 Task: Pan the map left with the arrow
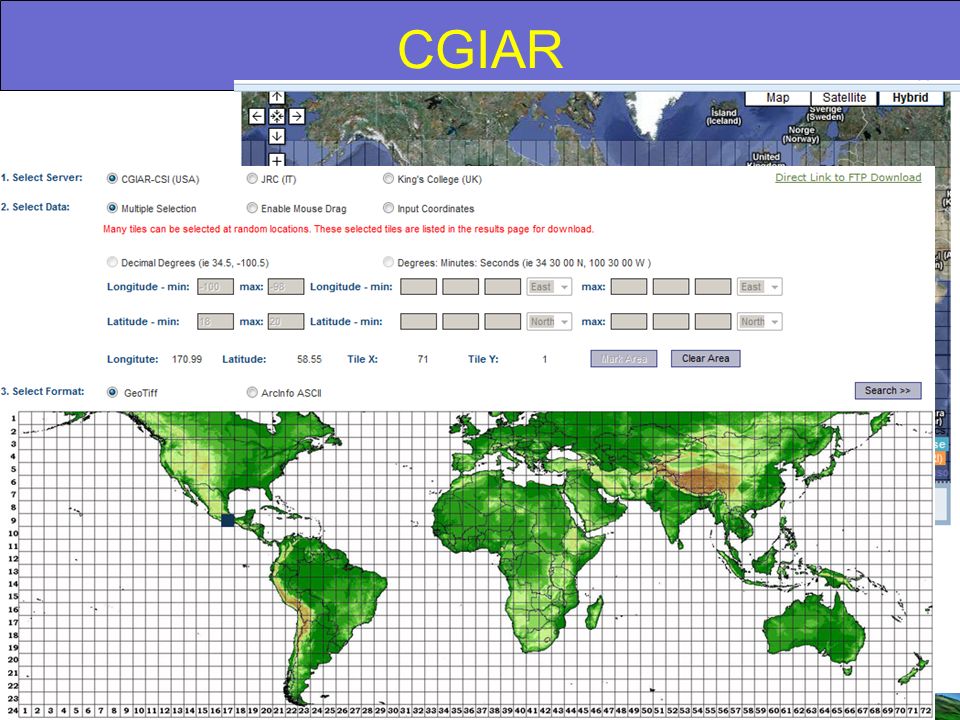pyautogui.click(x=257, y=116)
